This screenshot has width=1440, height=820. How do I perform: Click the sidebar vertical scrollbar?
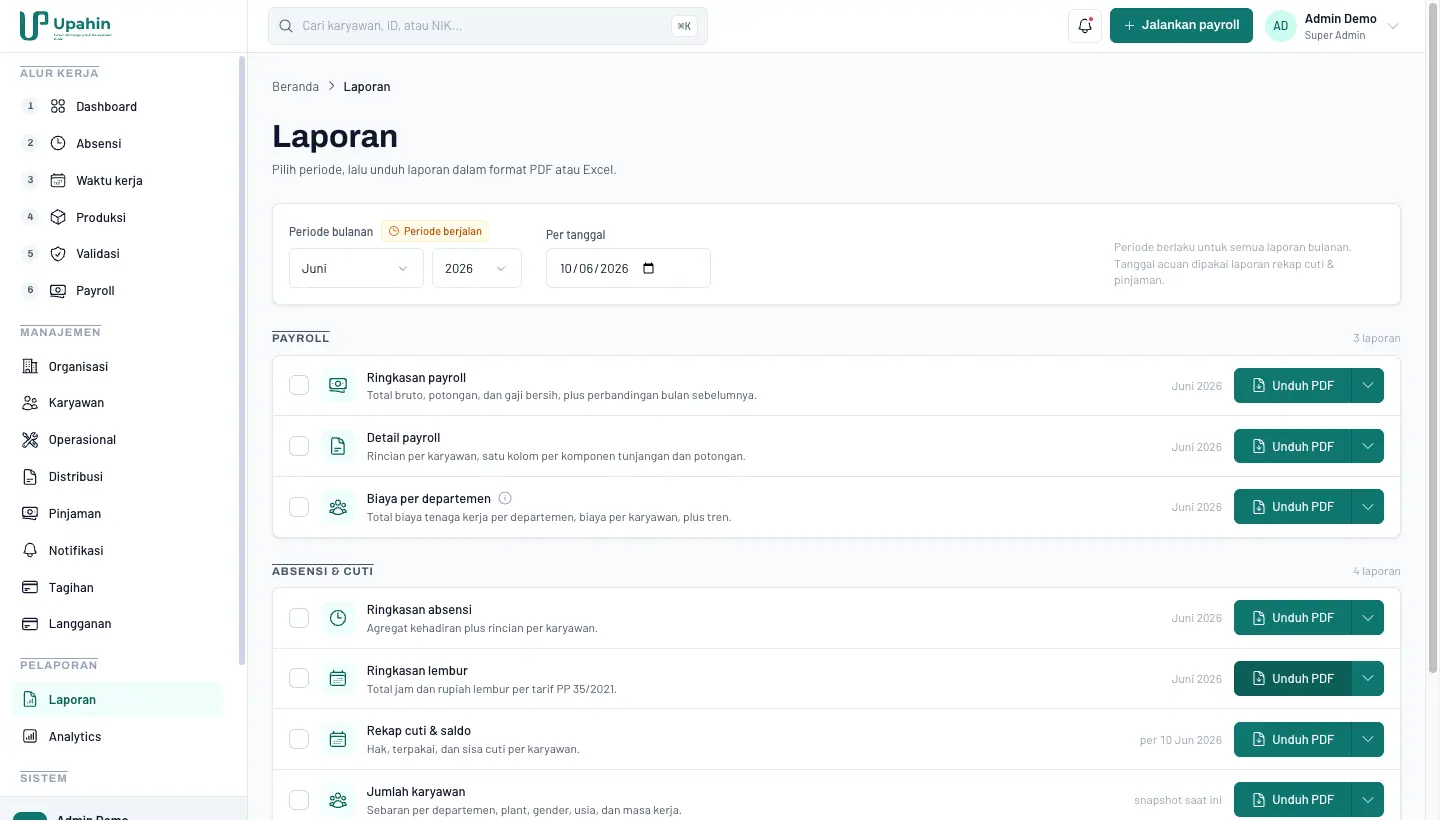241,360
